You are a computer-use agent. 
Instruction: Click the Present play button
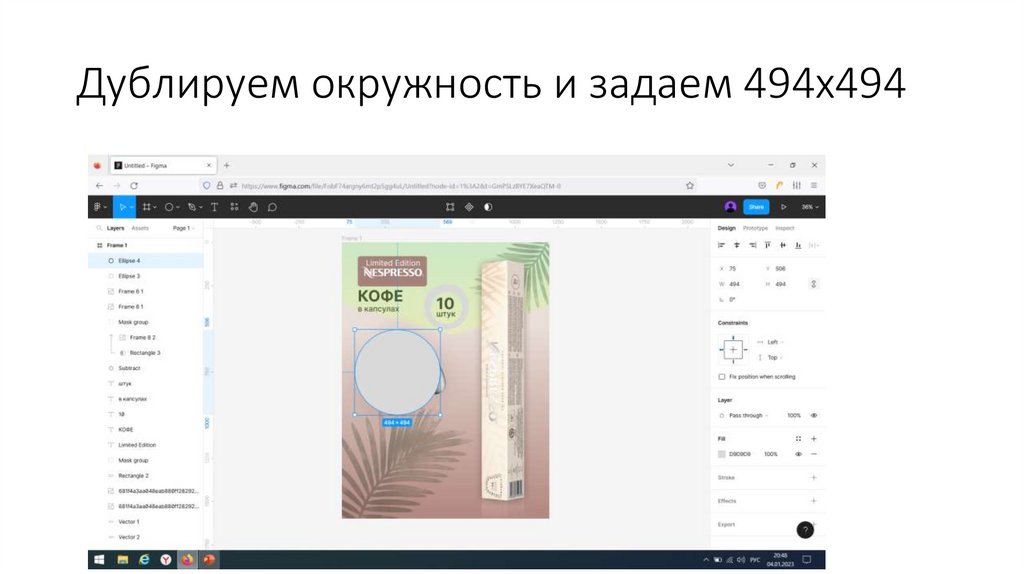tap(783, 207)
